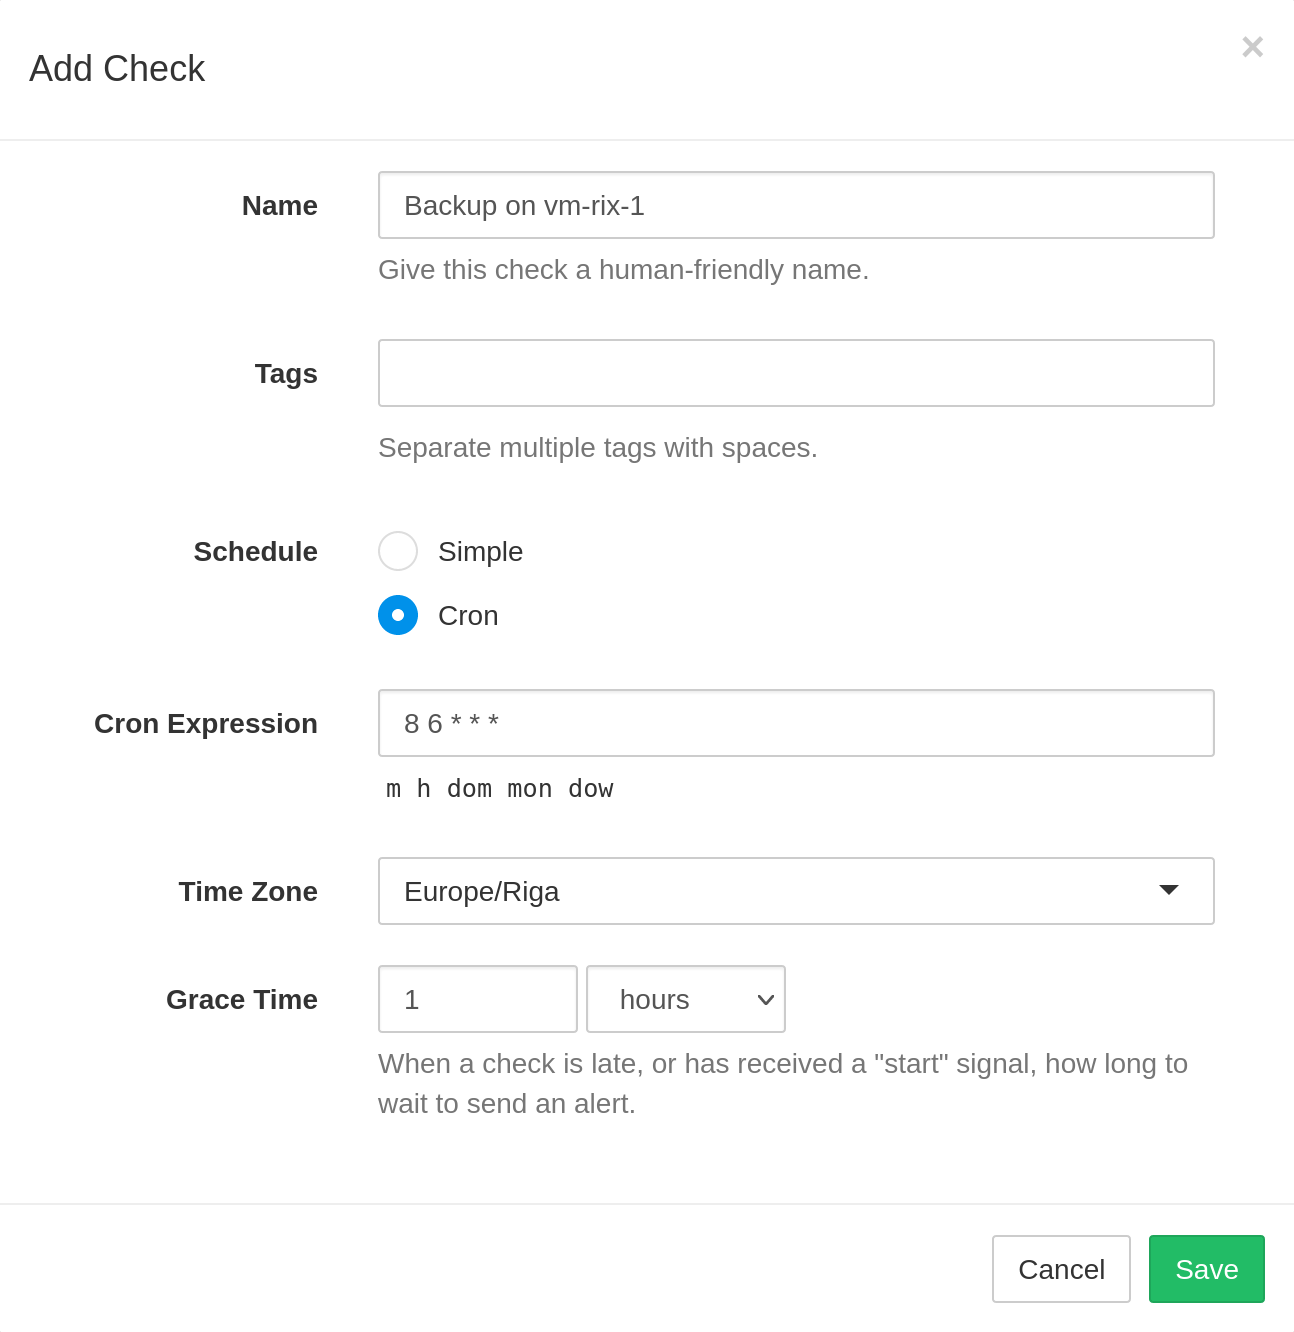The image size is (1294, 1332).
Task: Click the Schedule label
Action: point(255,551)
